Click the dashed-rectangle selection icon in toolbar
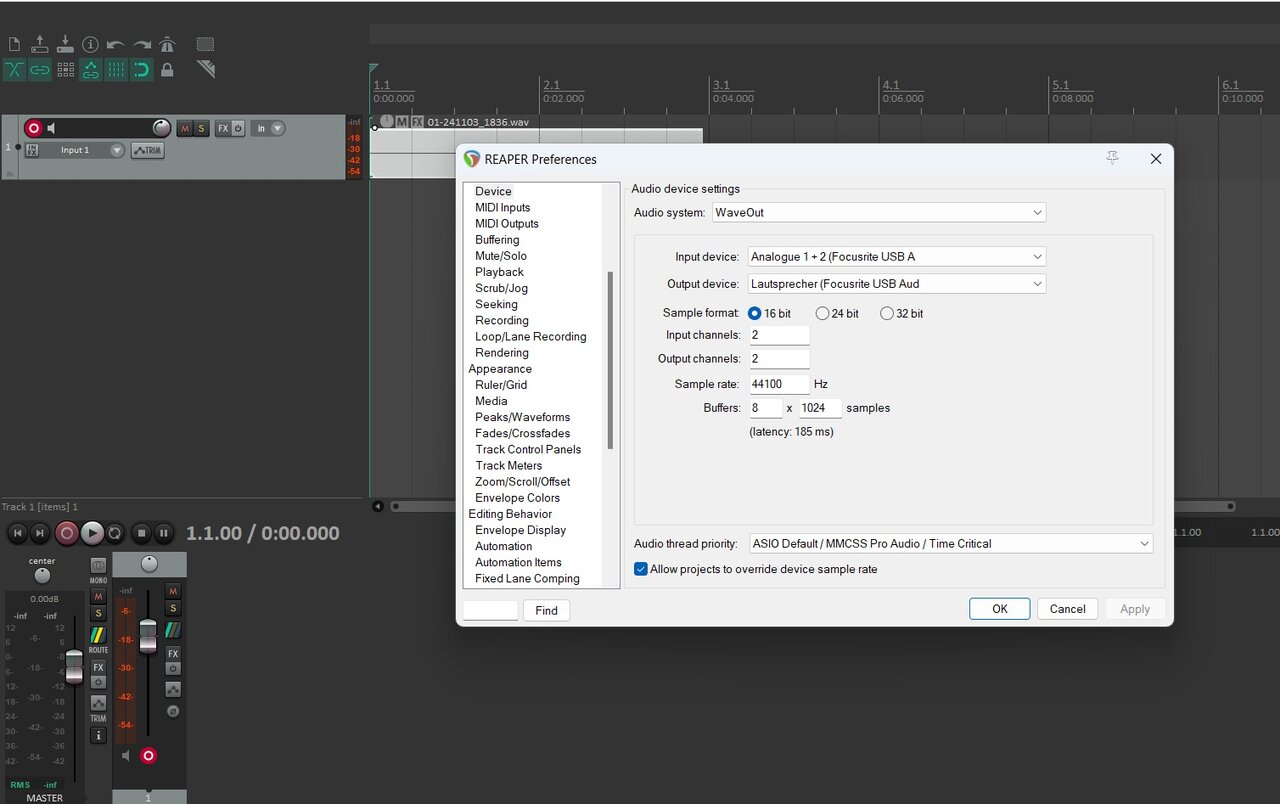 205,44
